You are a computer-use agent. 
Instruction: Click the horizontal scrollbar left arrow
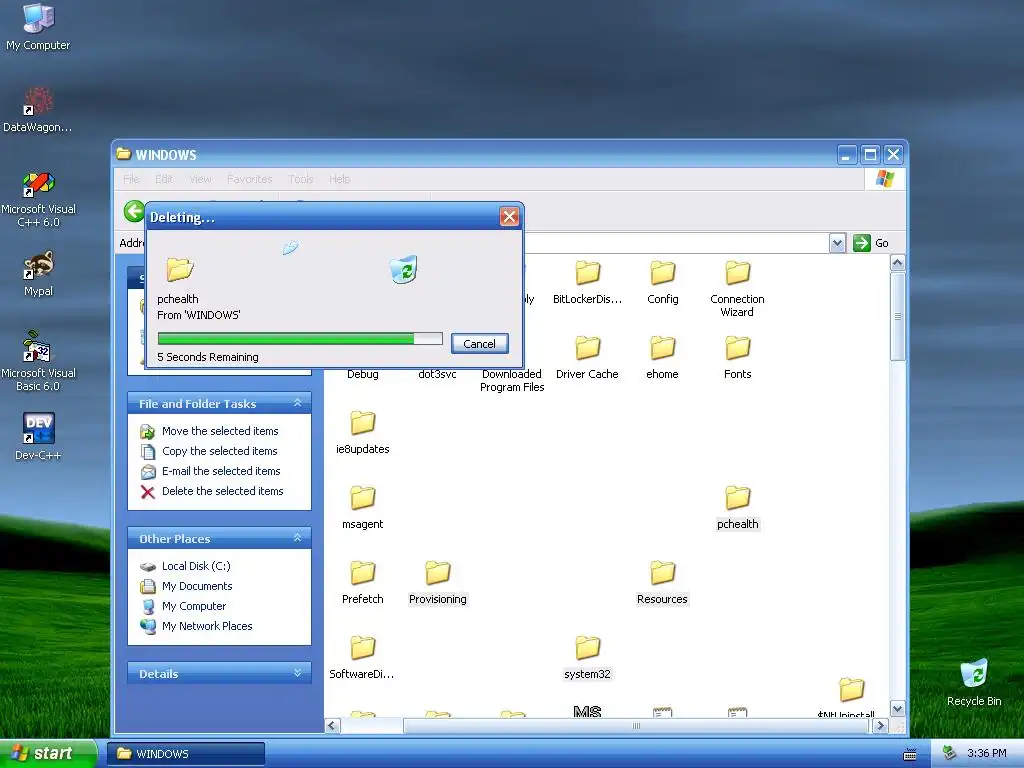(x=332, y=726)
